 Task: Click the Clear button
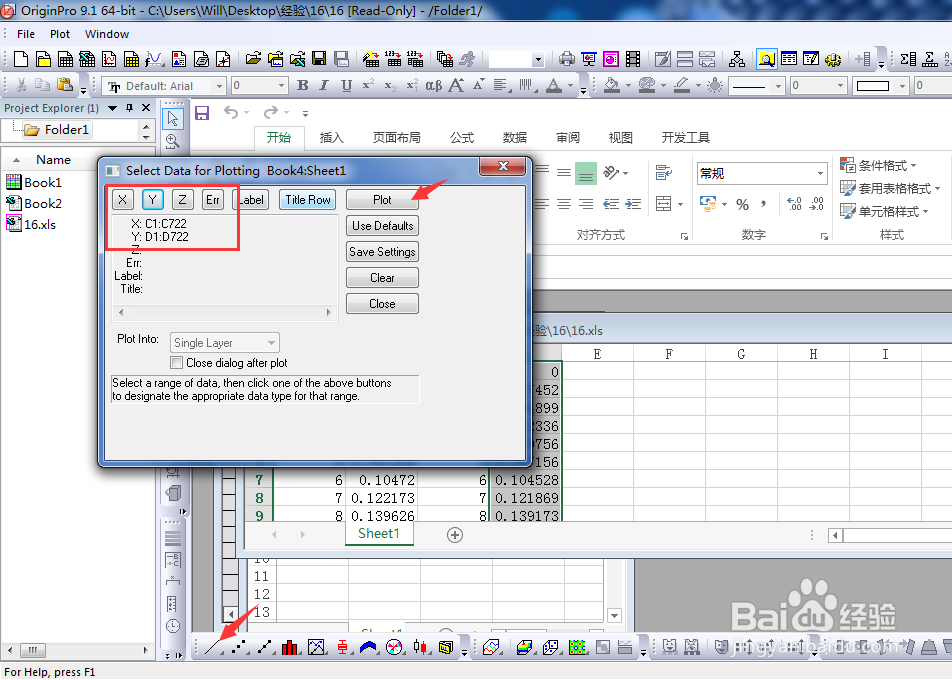382,278
